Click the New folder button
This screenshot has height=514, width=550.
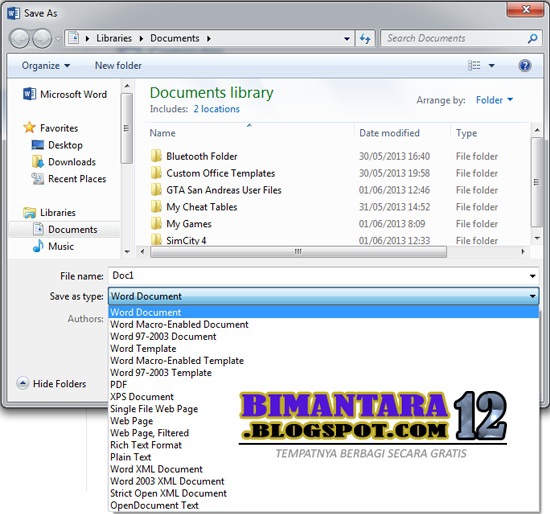[118, 66]
